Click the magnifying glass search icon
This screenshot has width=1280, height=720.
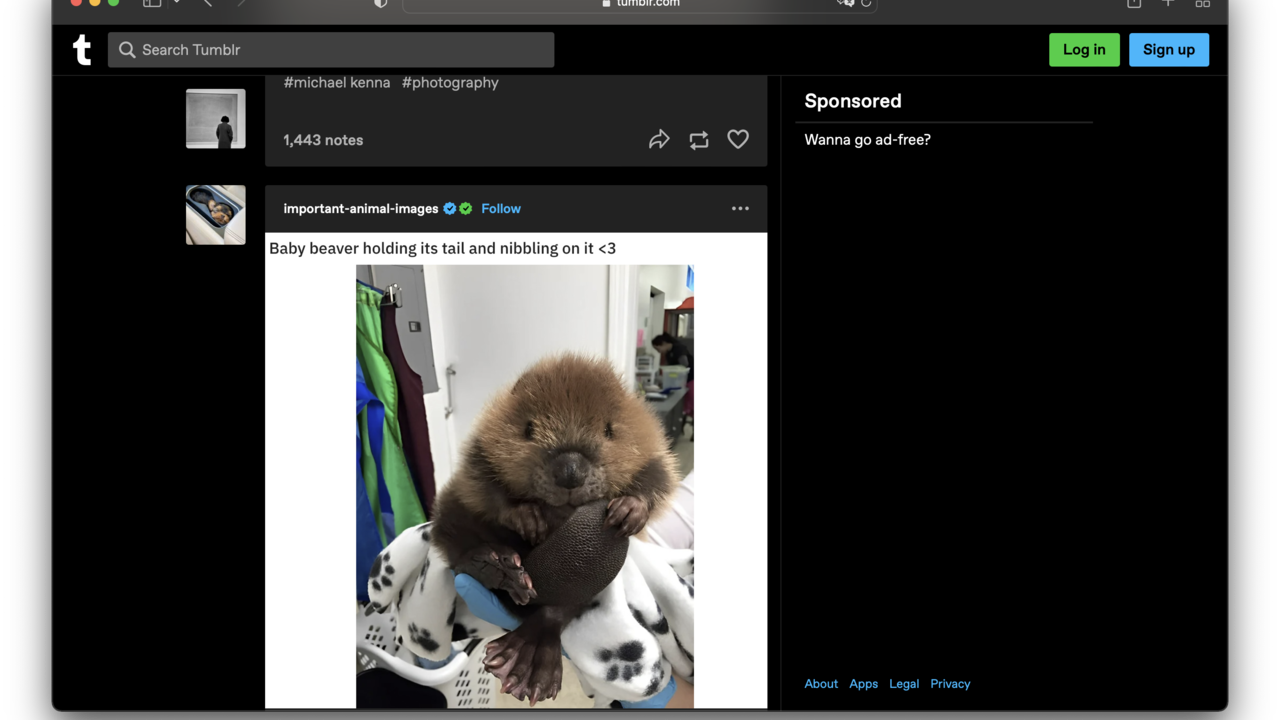127,50
